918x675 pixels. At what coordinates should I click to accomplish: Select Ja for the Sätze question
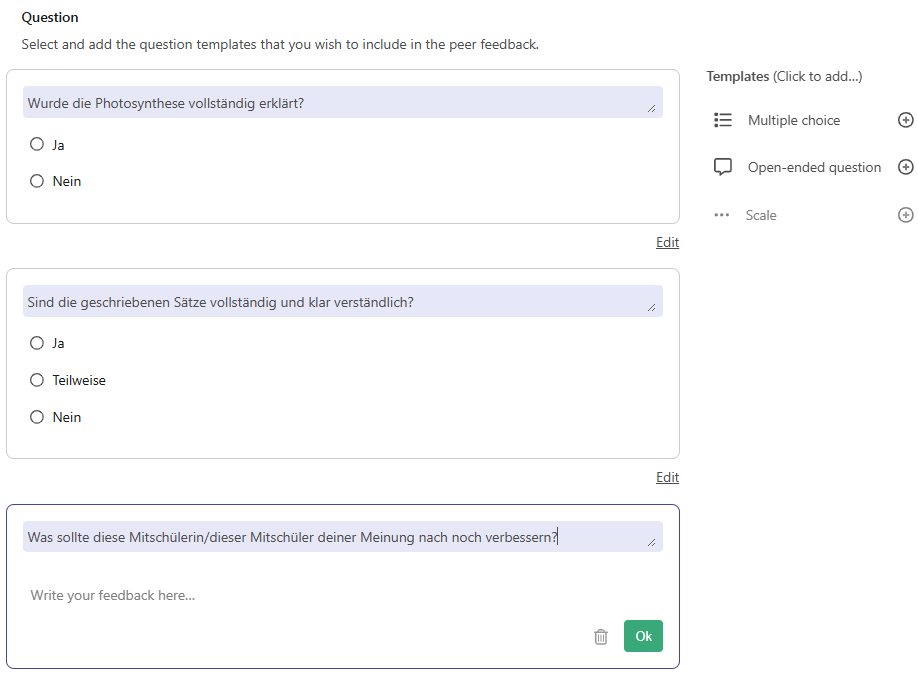[x=37, y=343]
